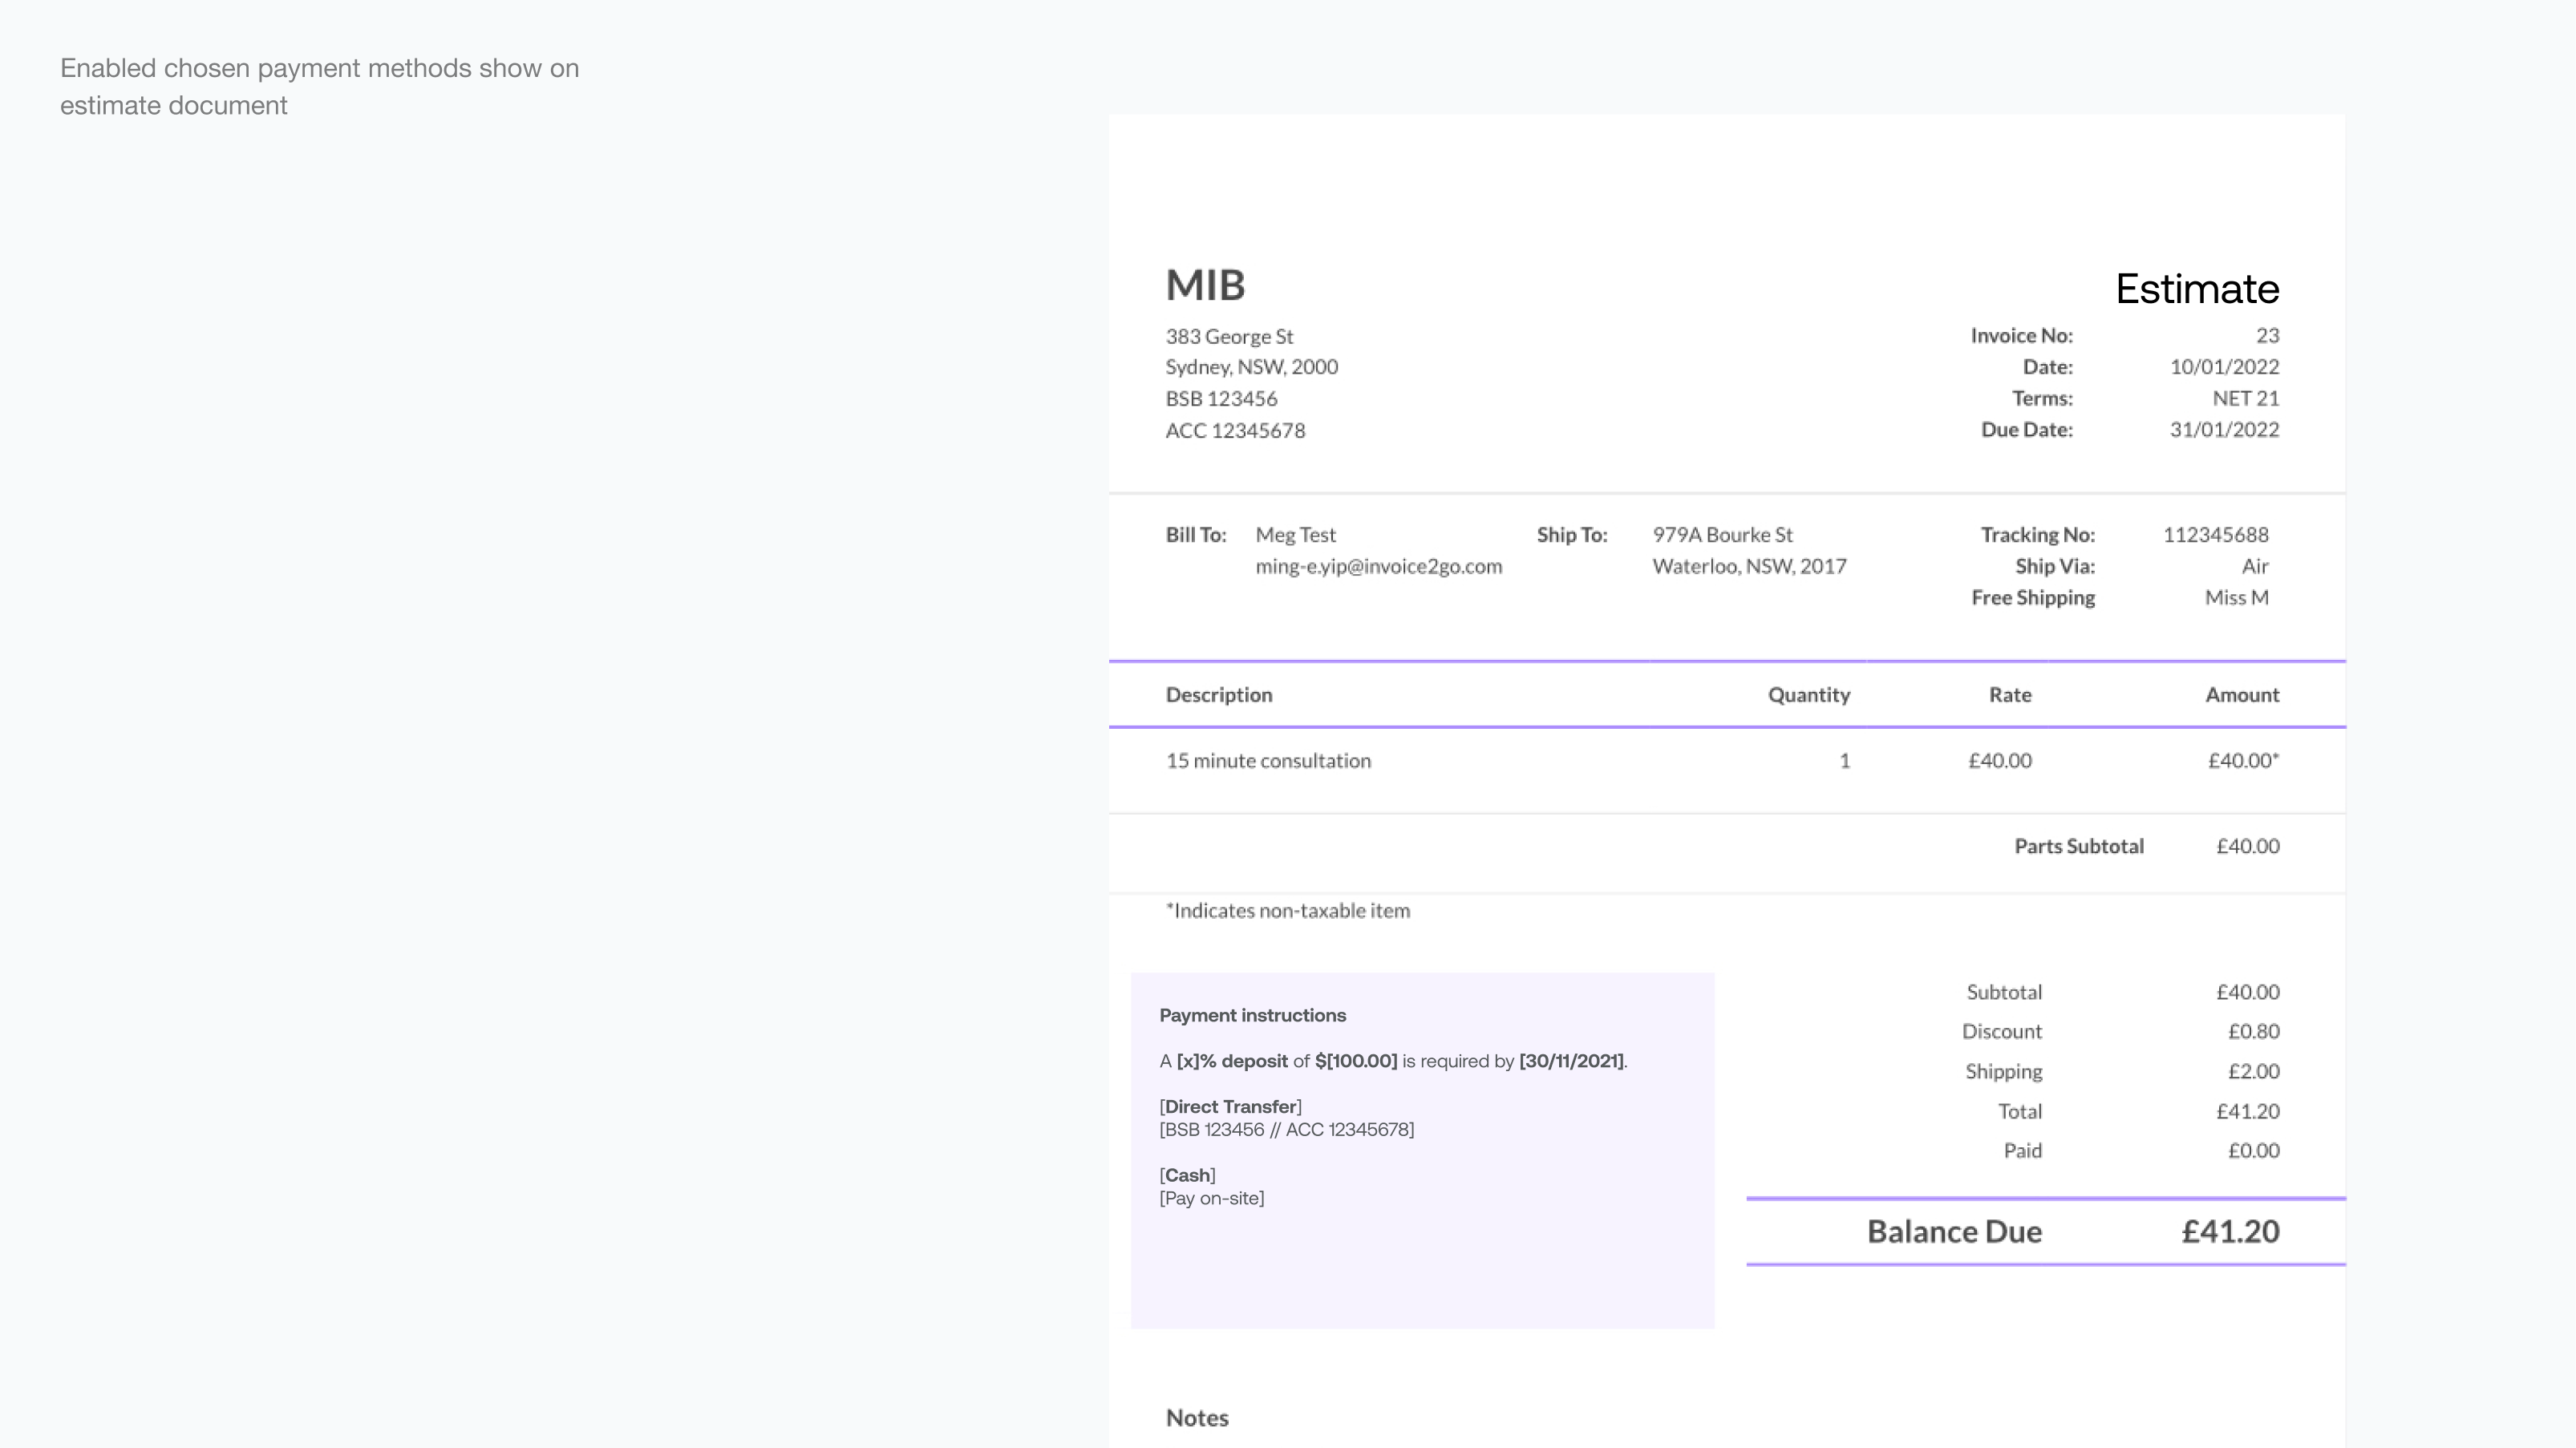Click the MIB company name heading
2576x1448 pixels.
click(x=1205, y=285)
